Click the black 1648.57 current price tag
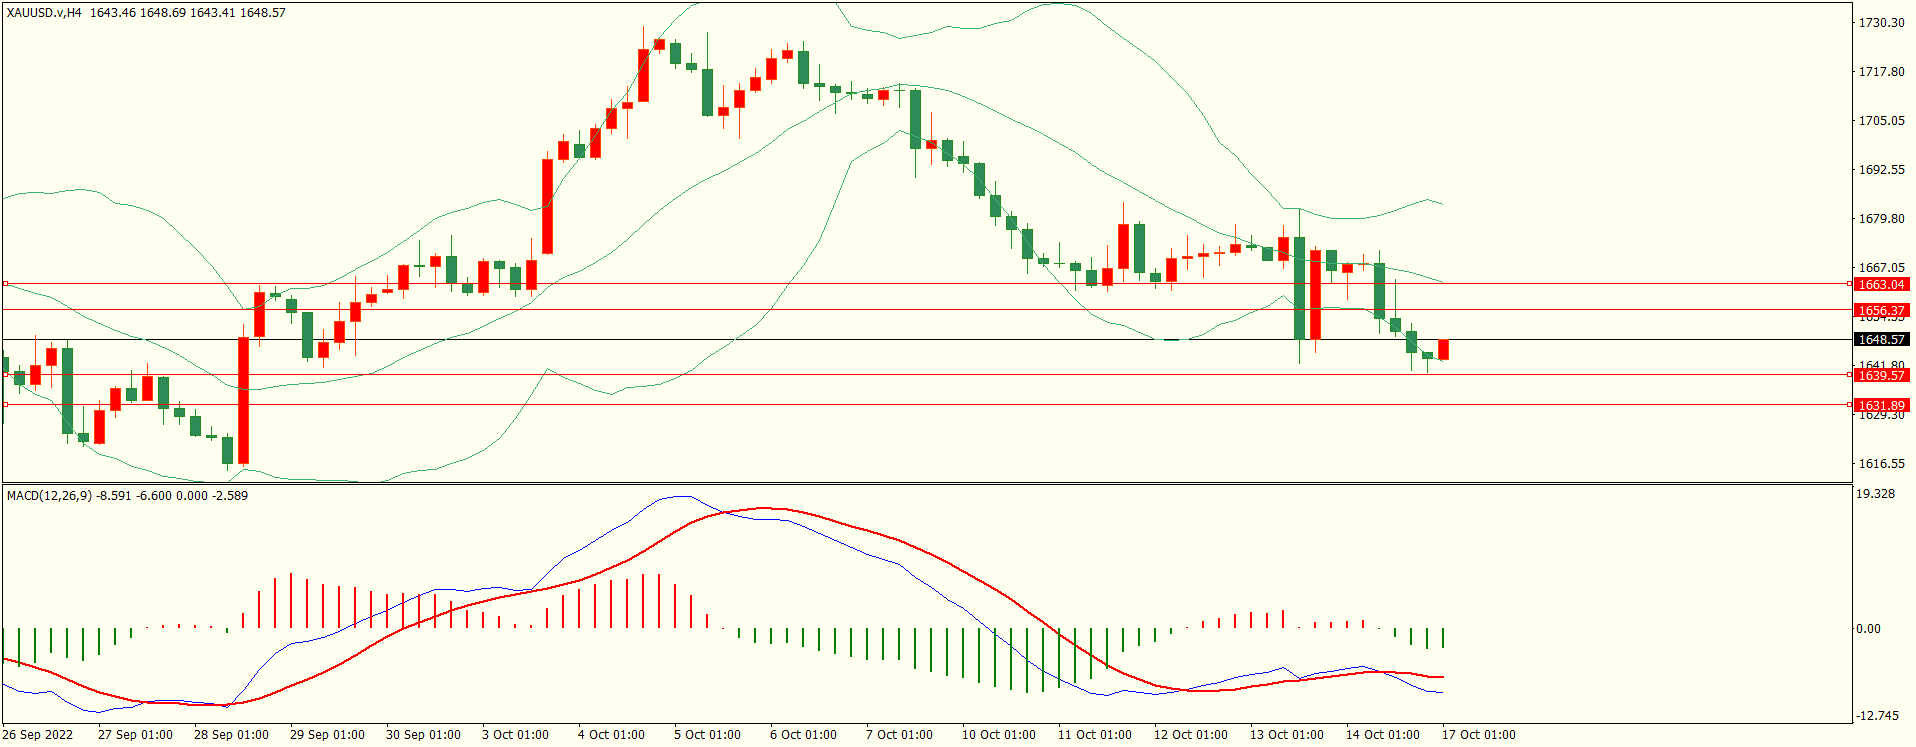This screenshot has width=1916, height=747. tap(1882, 340)
